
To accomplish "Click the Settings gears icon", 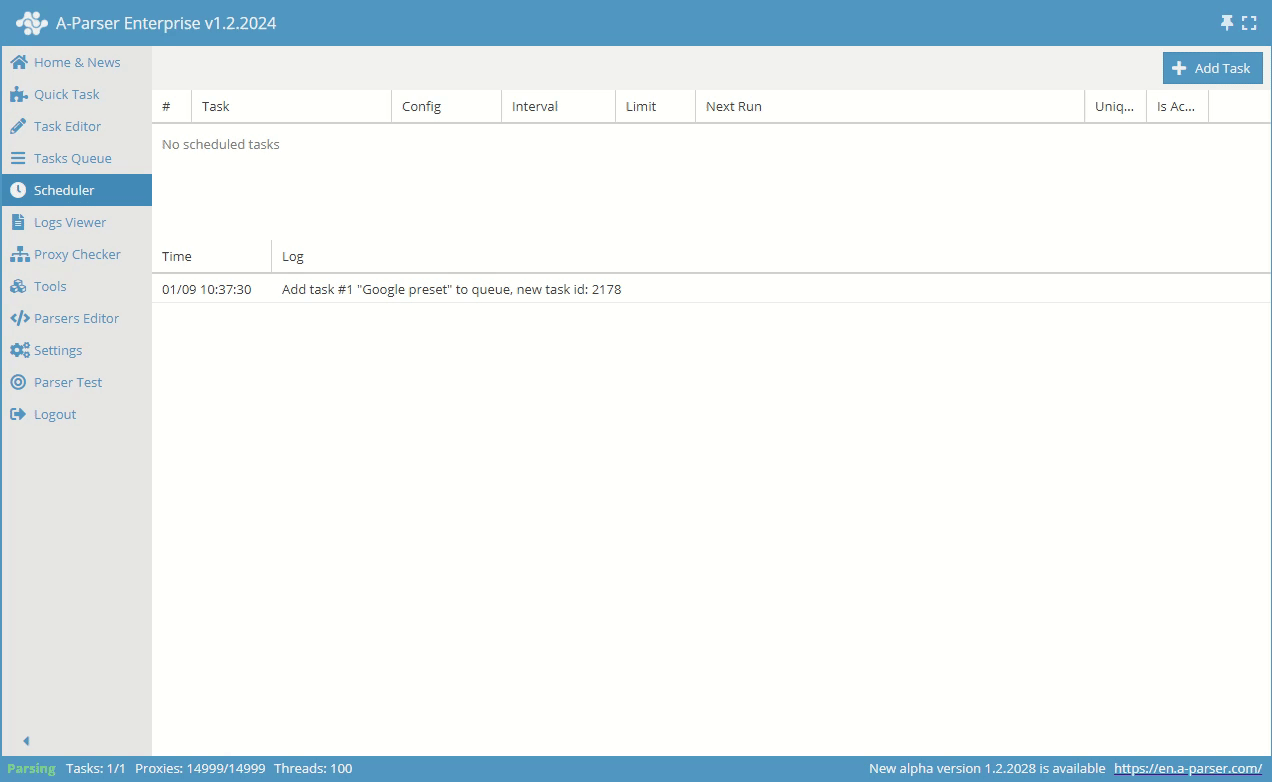I will click(x=18, y=350).
